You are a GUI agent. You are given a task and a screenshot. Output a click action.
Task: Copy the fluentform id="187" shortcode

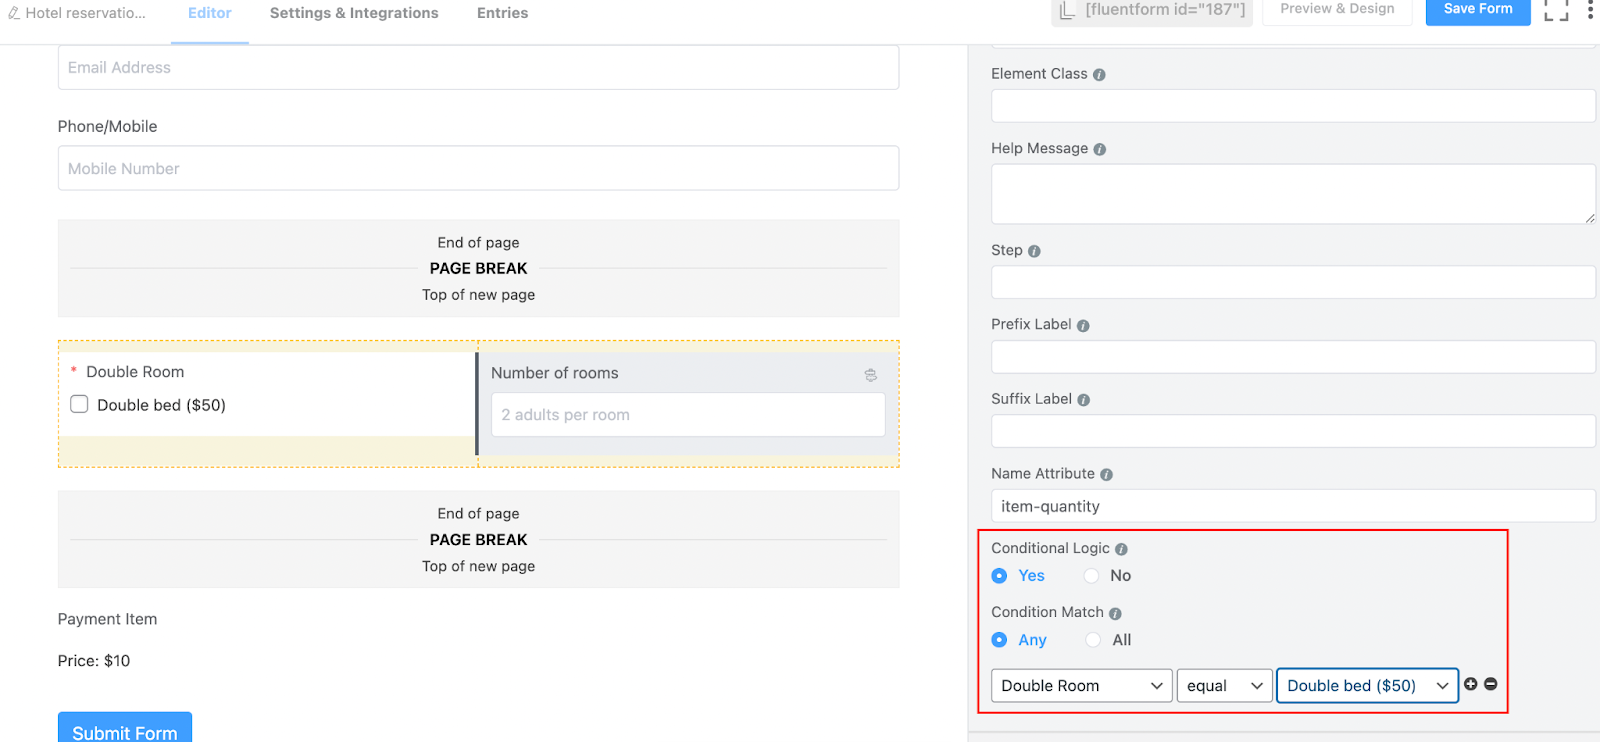point(1152,11)
